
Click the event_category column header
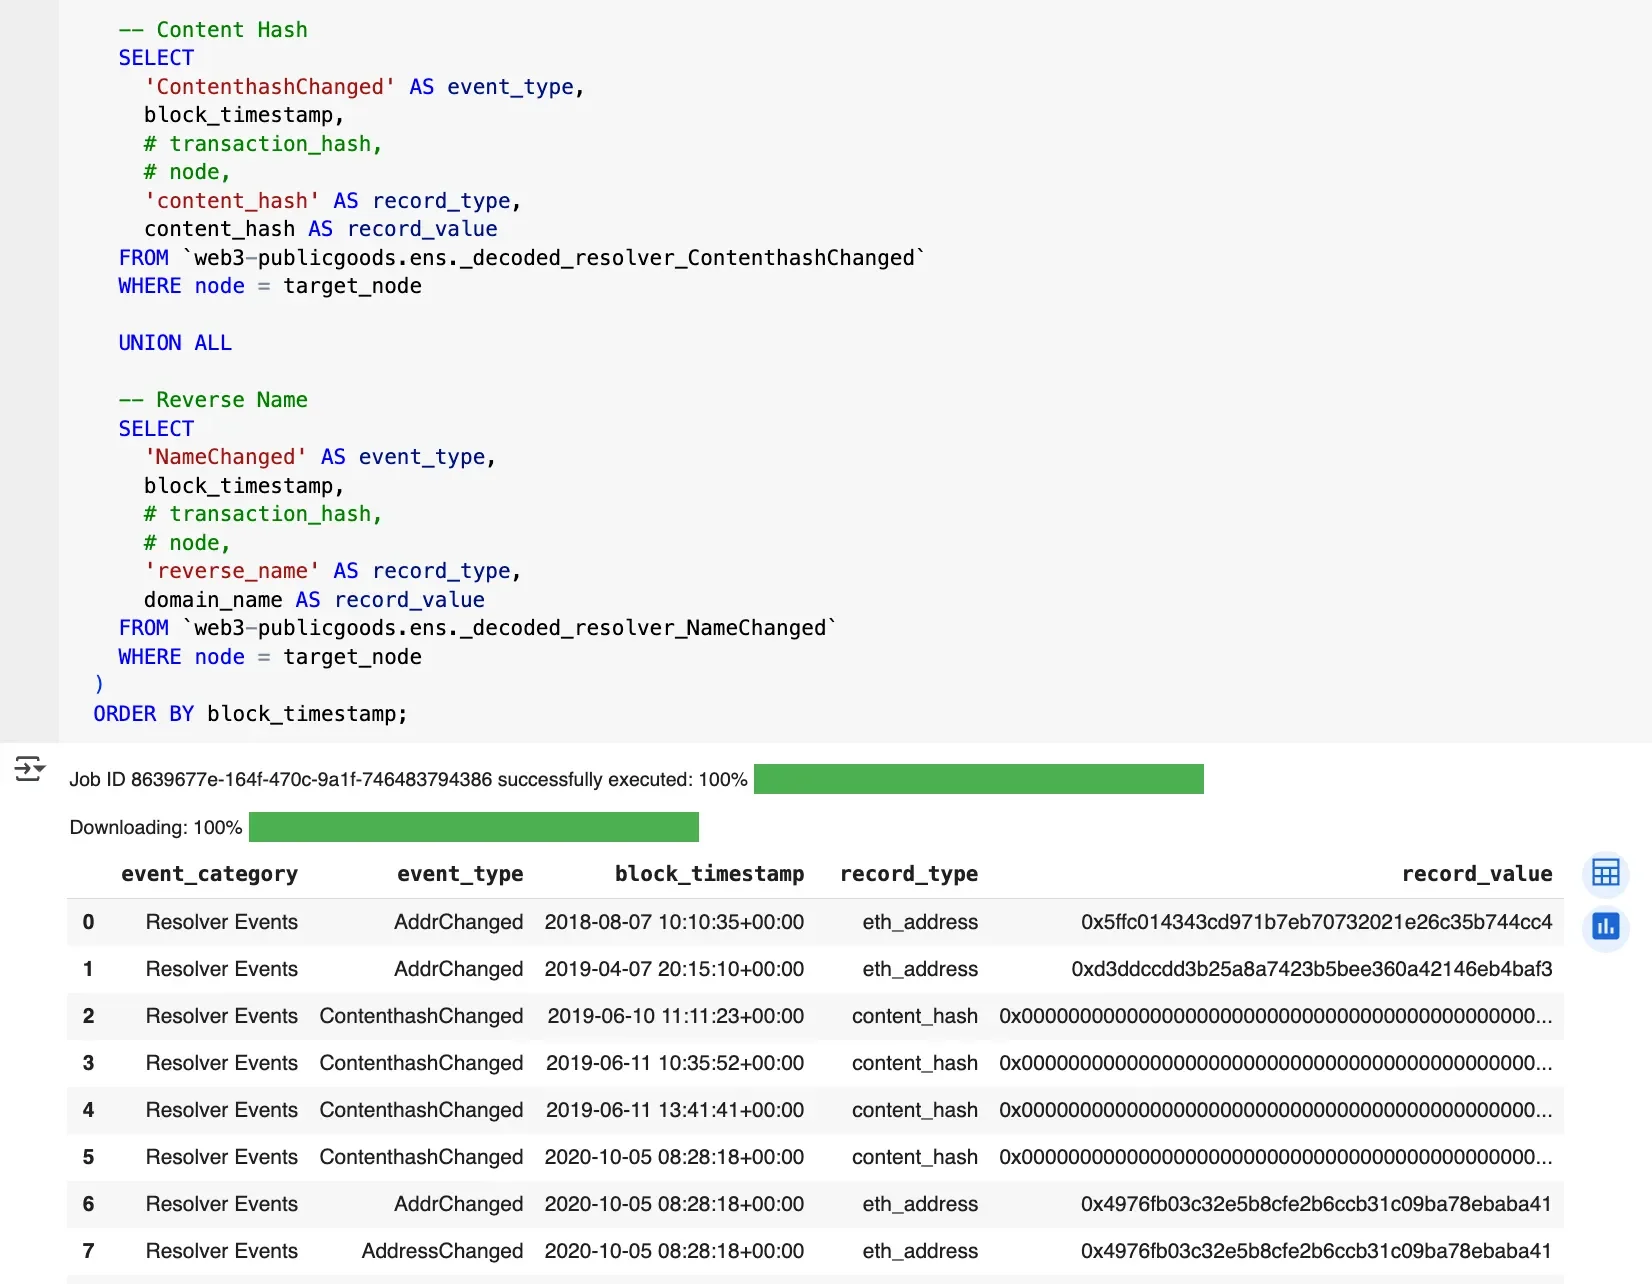click(x=209, y=874)
